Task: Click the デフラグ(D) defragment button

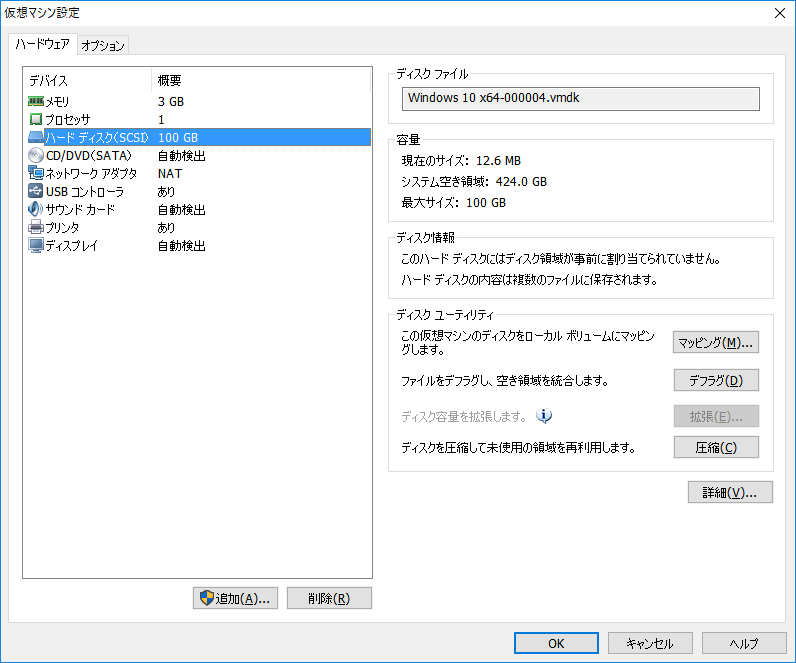Action: coord(716,380)
